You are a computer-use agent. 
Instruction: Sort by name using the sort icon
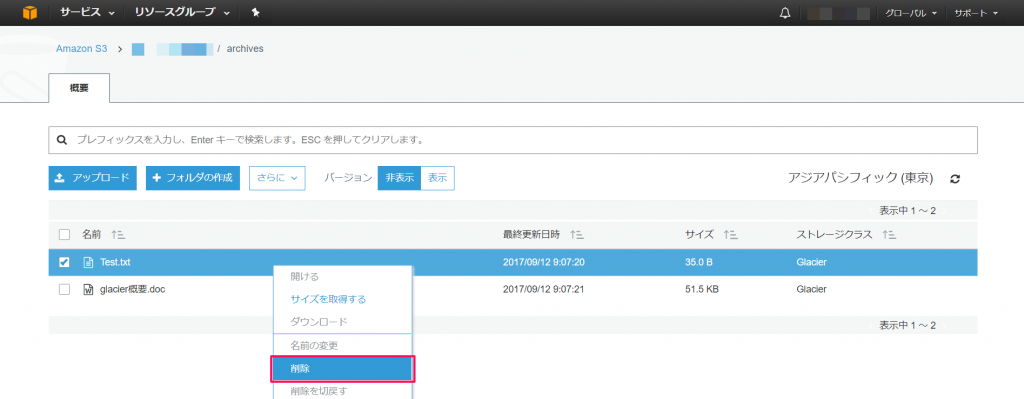[118, 234]
